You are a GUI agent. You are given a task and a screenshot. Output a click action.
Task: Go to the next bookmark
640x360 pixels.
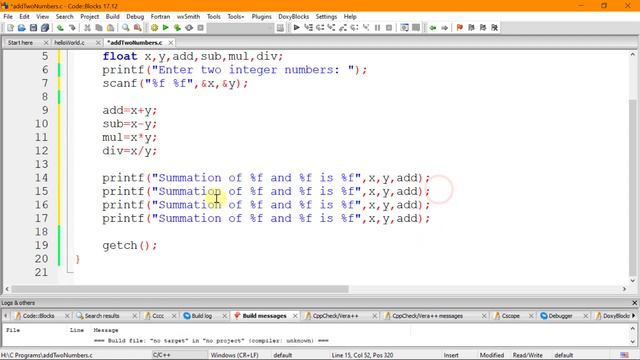(483, 28)
